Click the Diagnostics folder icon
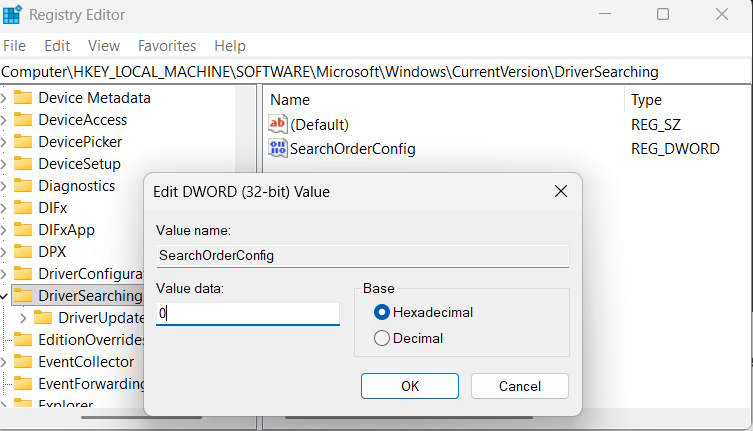753x431 pixels. 23,185
